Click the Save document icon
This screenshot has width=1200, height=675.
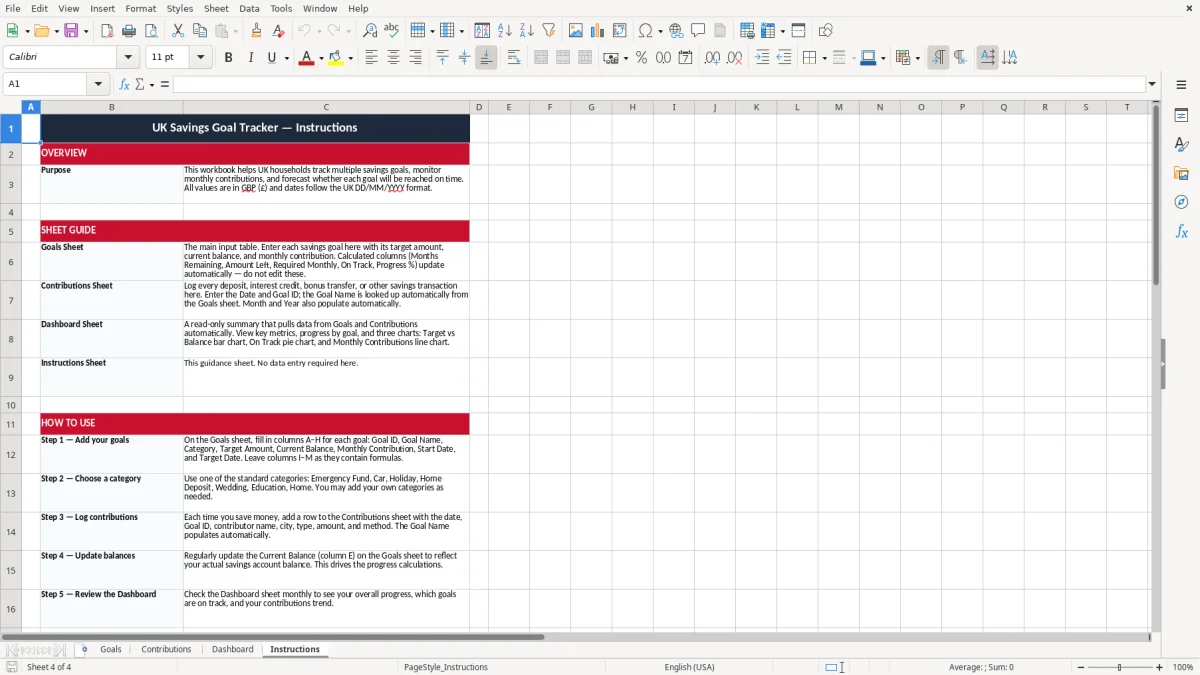click(x=72, y=31)
